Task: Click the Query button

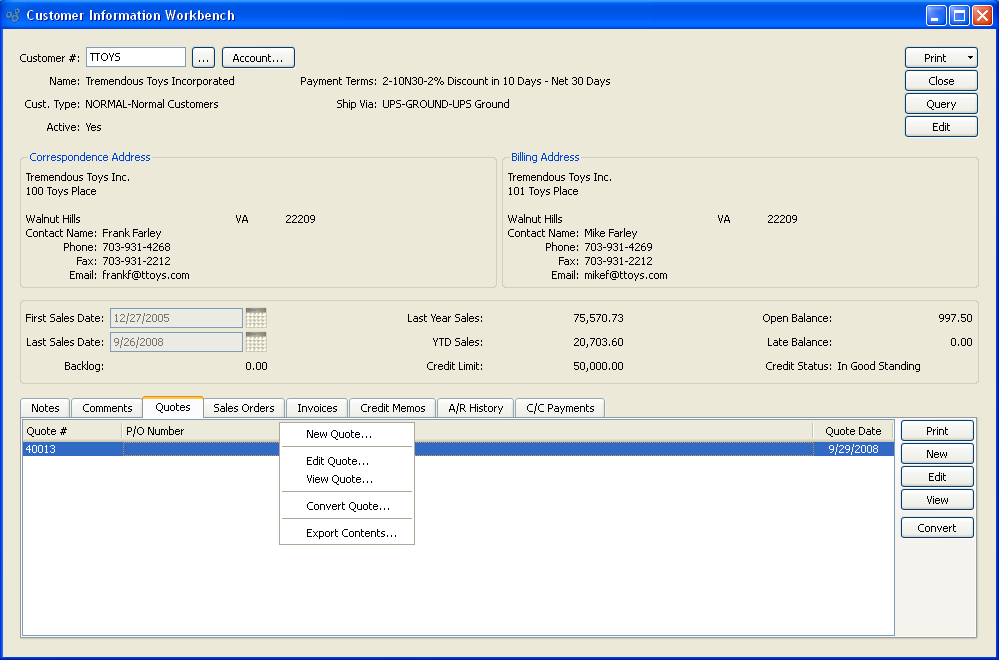Action: tap(940, 104)
